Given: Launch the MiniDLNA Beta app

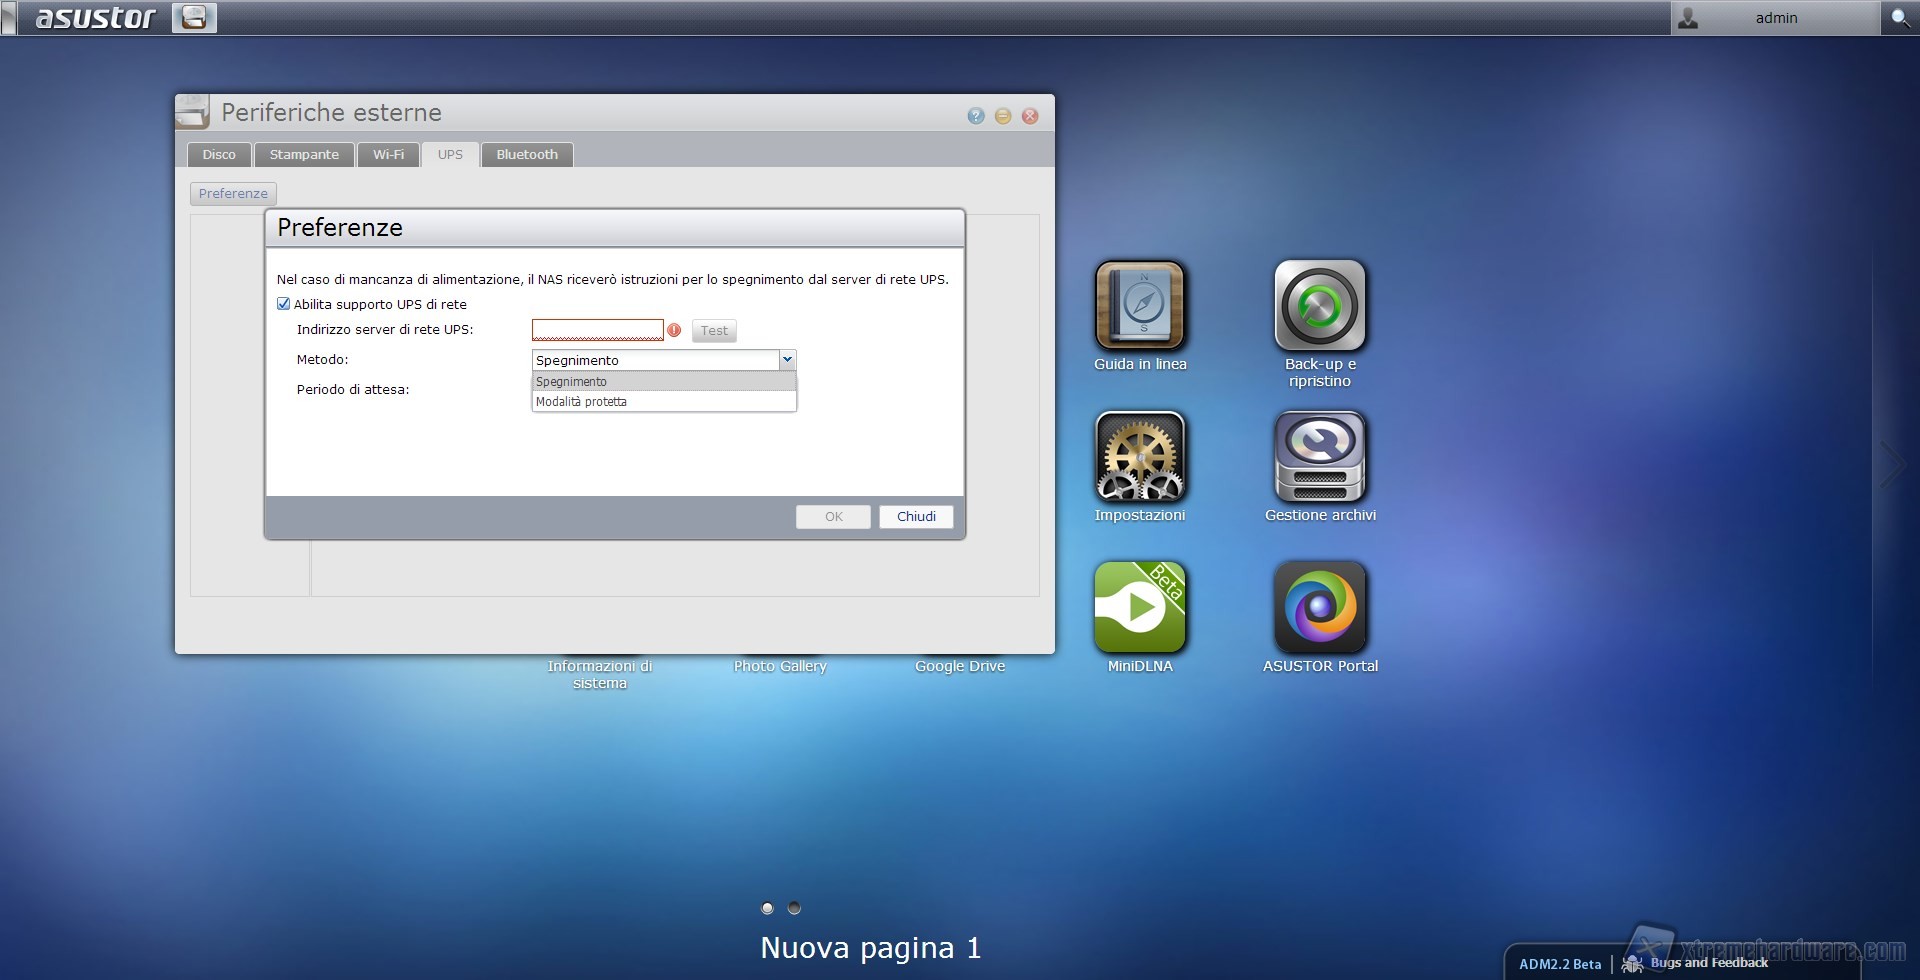Looking at the screenshot, I should [x=1140, y=607].
